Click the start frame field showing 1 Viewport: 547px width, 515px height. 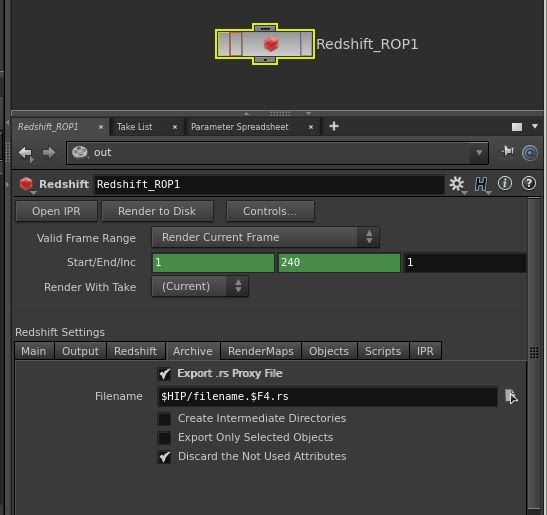(x=213, y=262)
